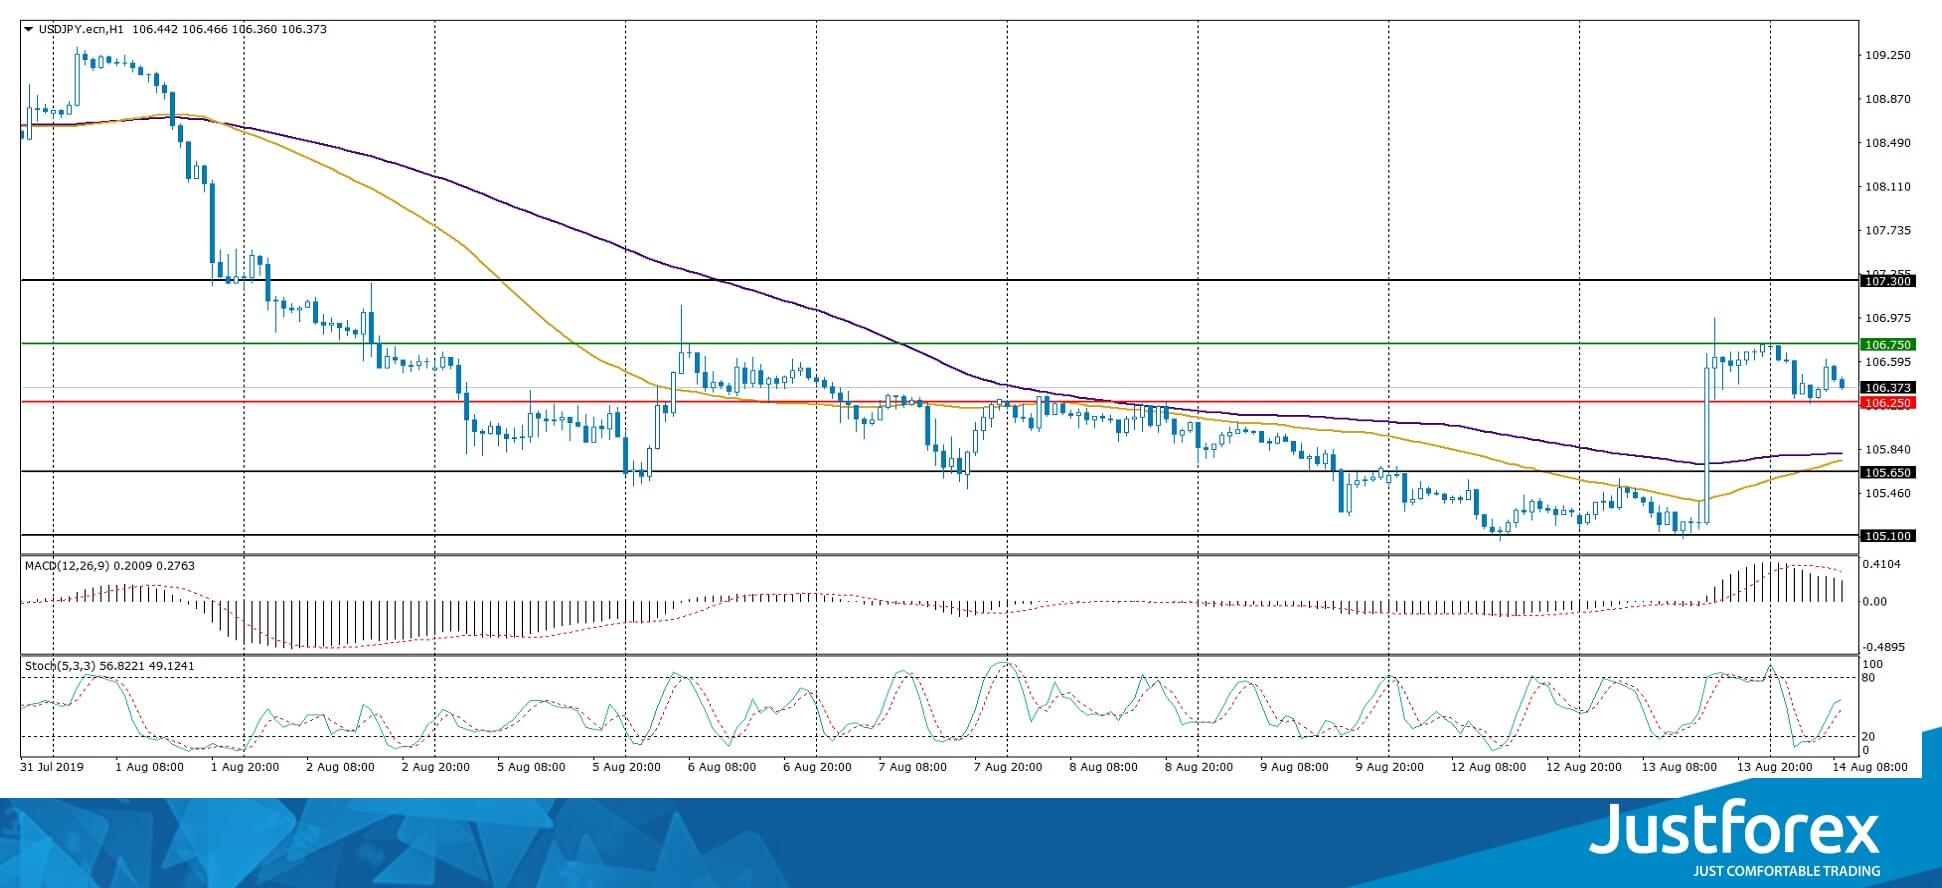Click the 107.735 price scale value
Viewport: 1942px width, 888px height.
pyautogui.click(x=1888, y=231)
